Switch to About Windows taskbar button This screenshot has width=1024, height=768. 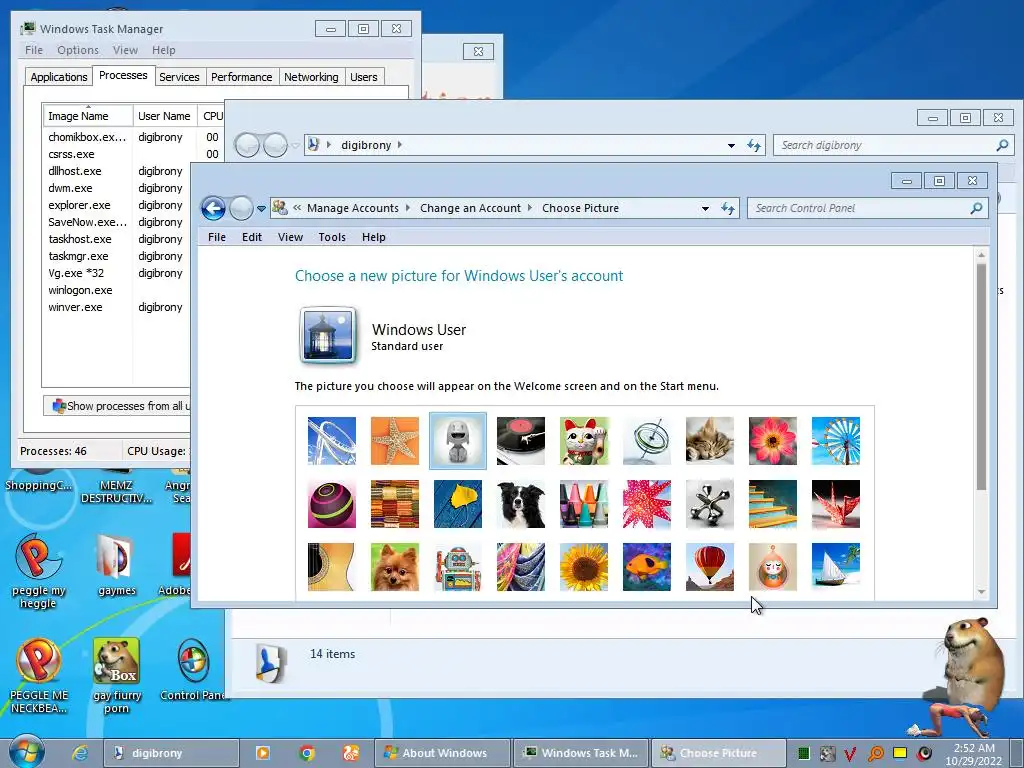click(x=442, y=753)
